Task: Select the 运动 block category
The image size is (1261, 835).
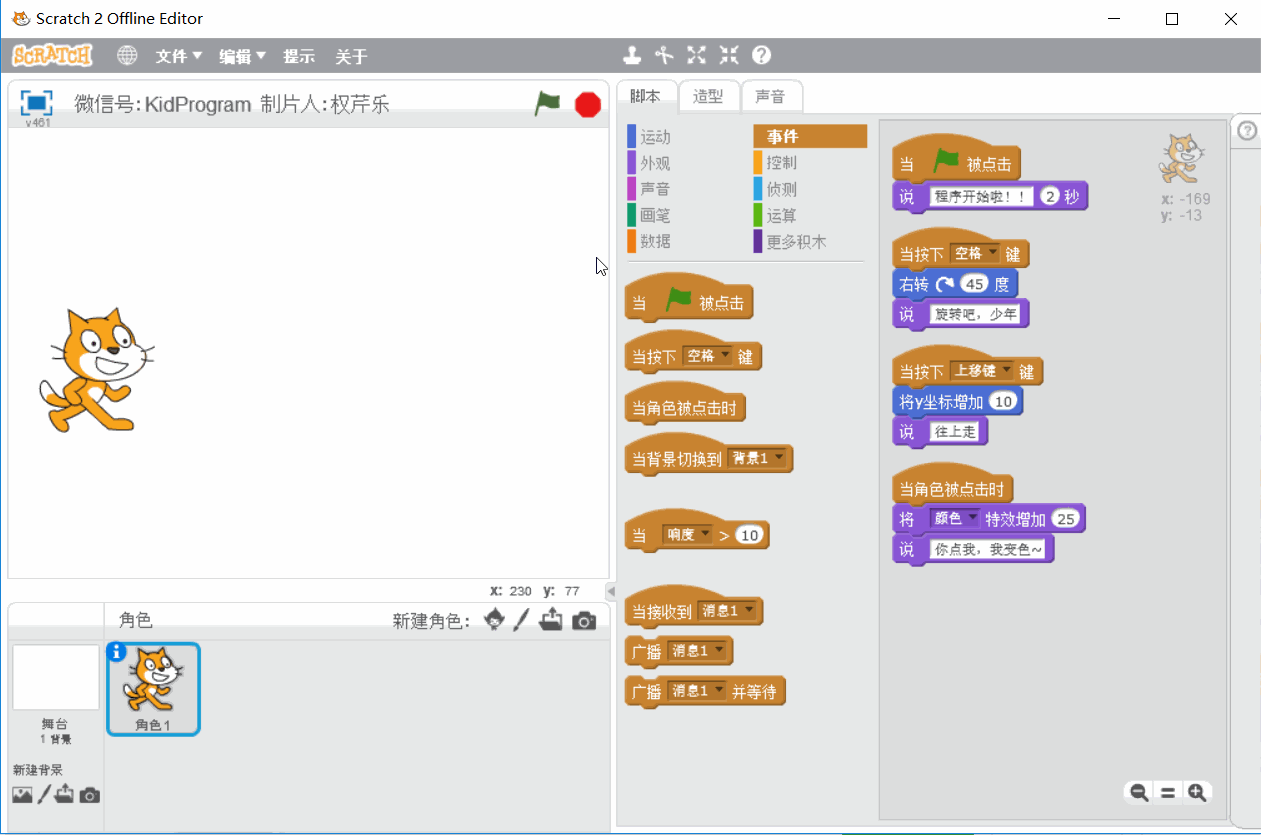Action: tap(656, 137)
